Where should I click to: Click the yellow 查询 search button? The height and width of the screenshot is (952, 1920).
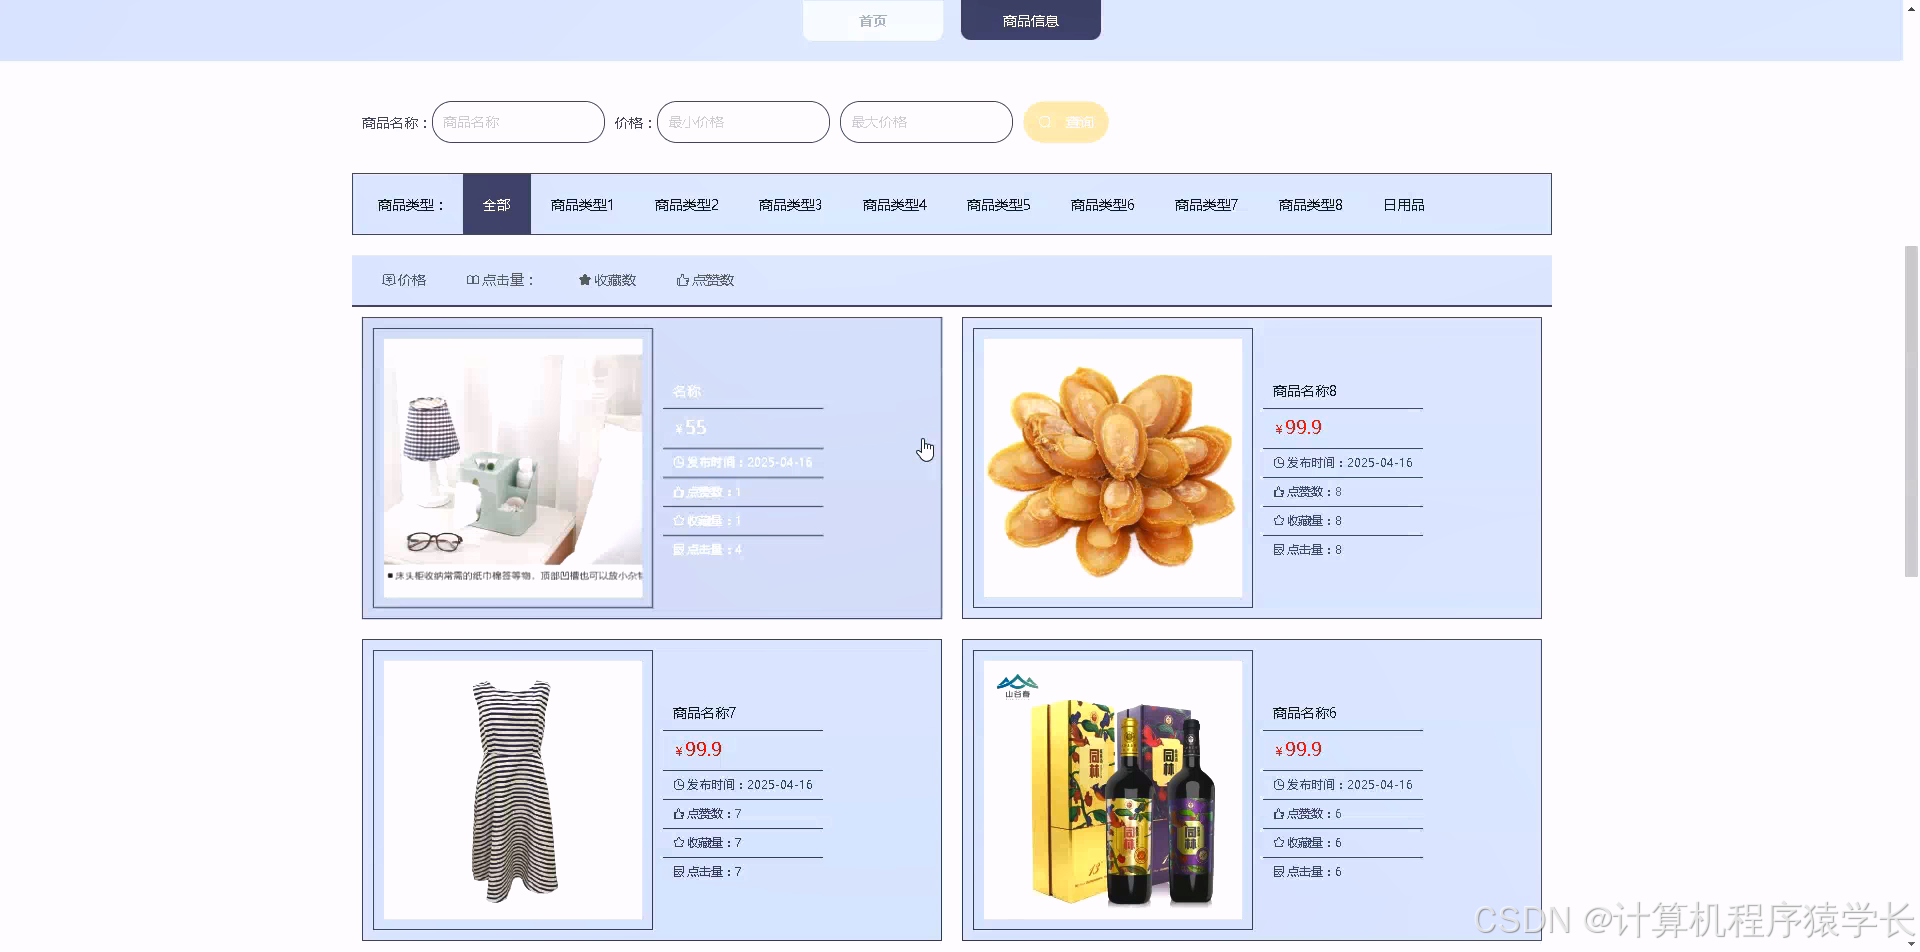[1066, 122]
